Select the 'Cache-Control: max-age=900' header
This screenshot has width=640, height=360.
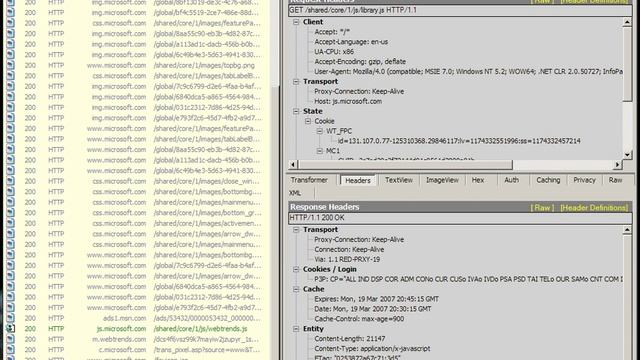coord(359,319)
